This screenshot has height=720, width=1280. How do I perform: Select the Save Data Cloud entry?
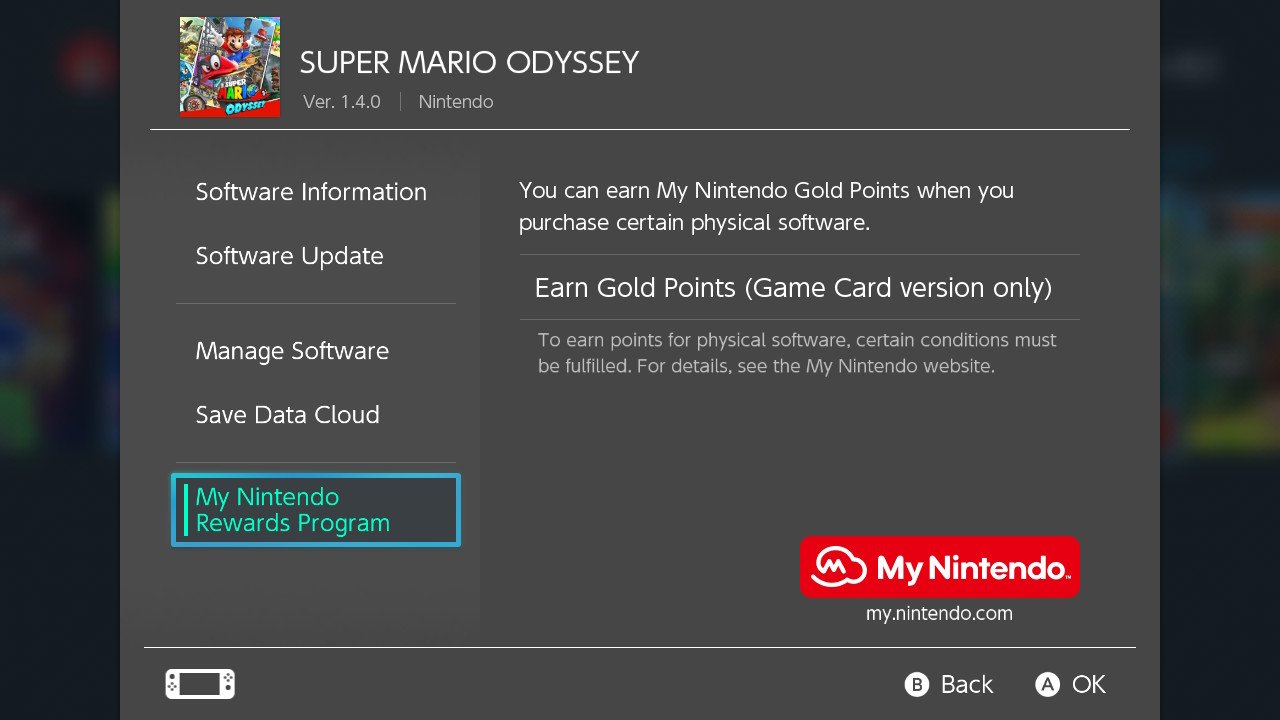point(287,415)
